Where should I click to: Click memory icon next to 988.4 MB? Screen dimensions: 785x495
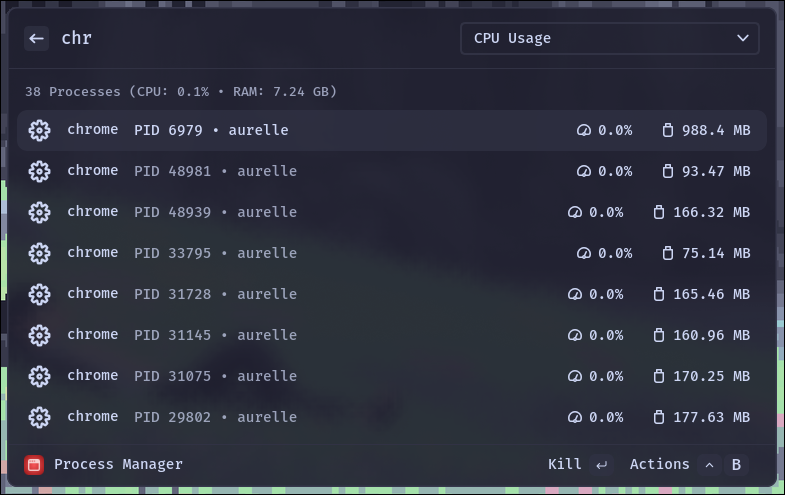[x=667, y=130]
